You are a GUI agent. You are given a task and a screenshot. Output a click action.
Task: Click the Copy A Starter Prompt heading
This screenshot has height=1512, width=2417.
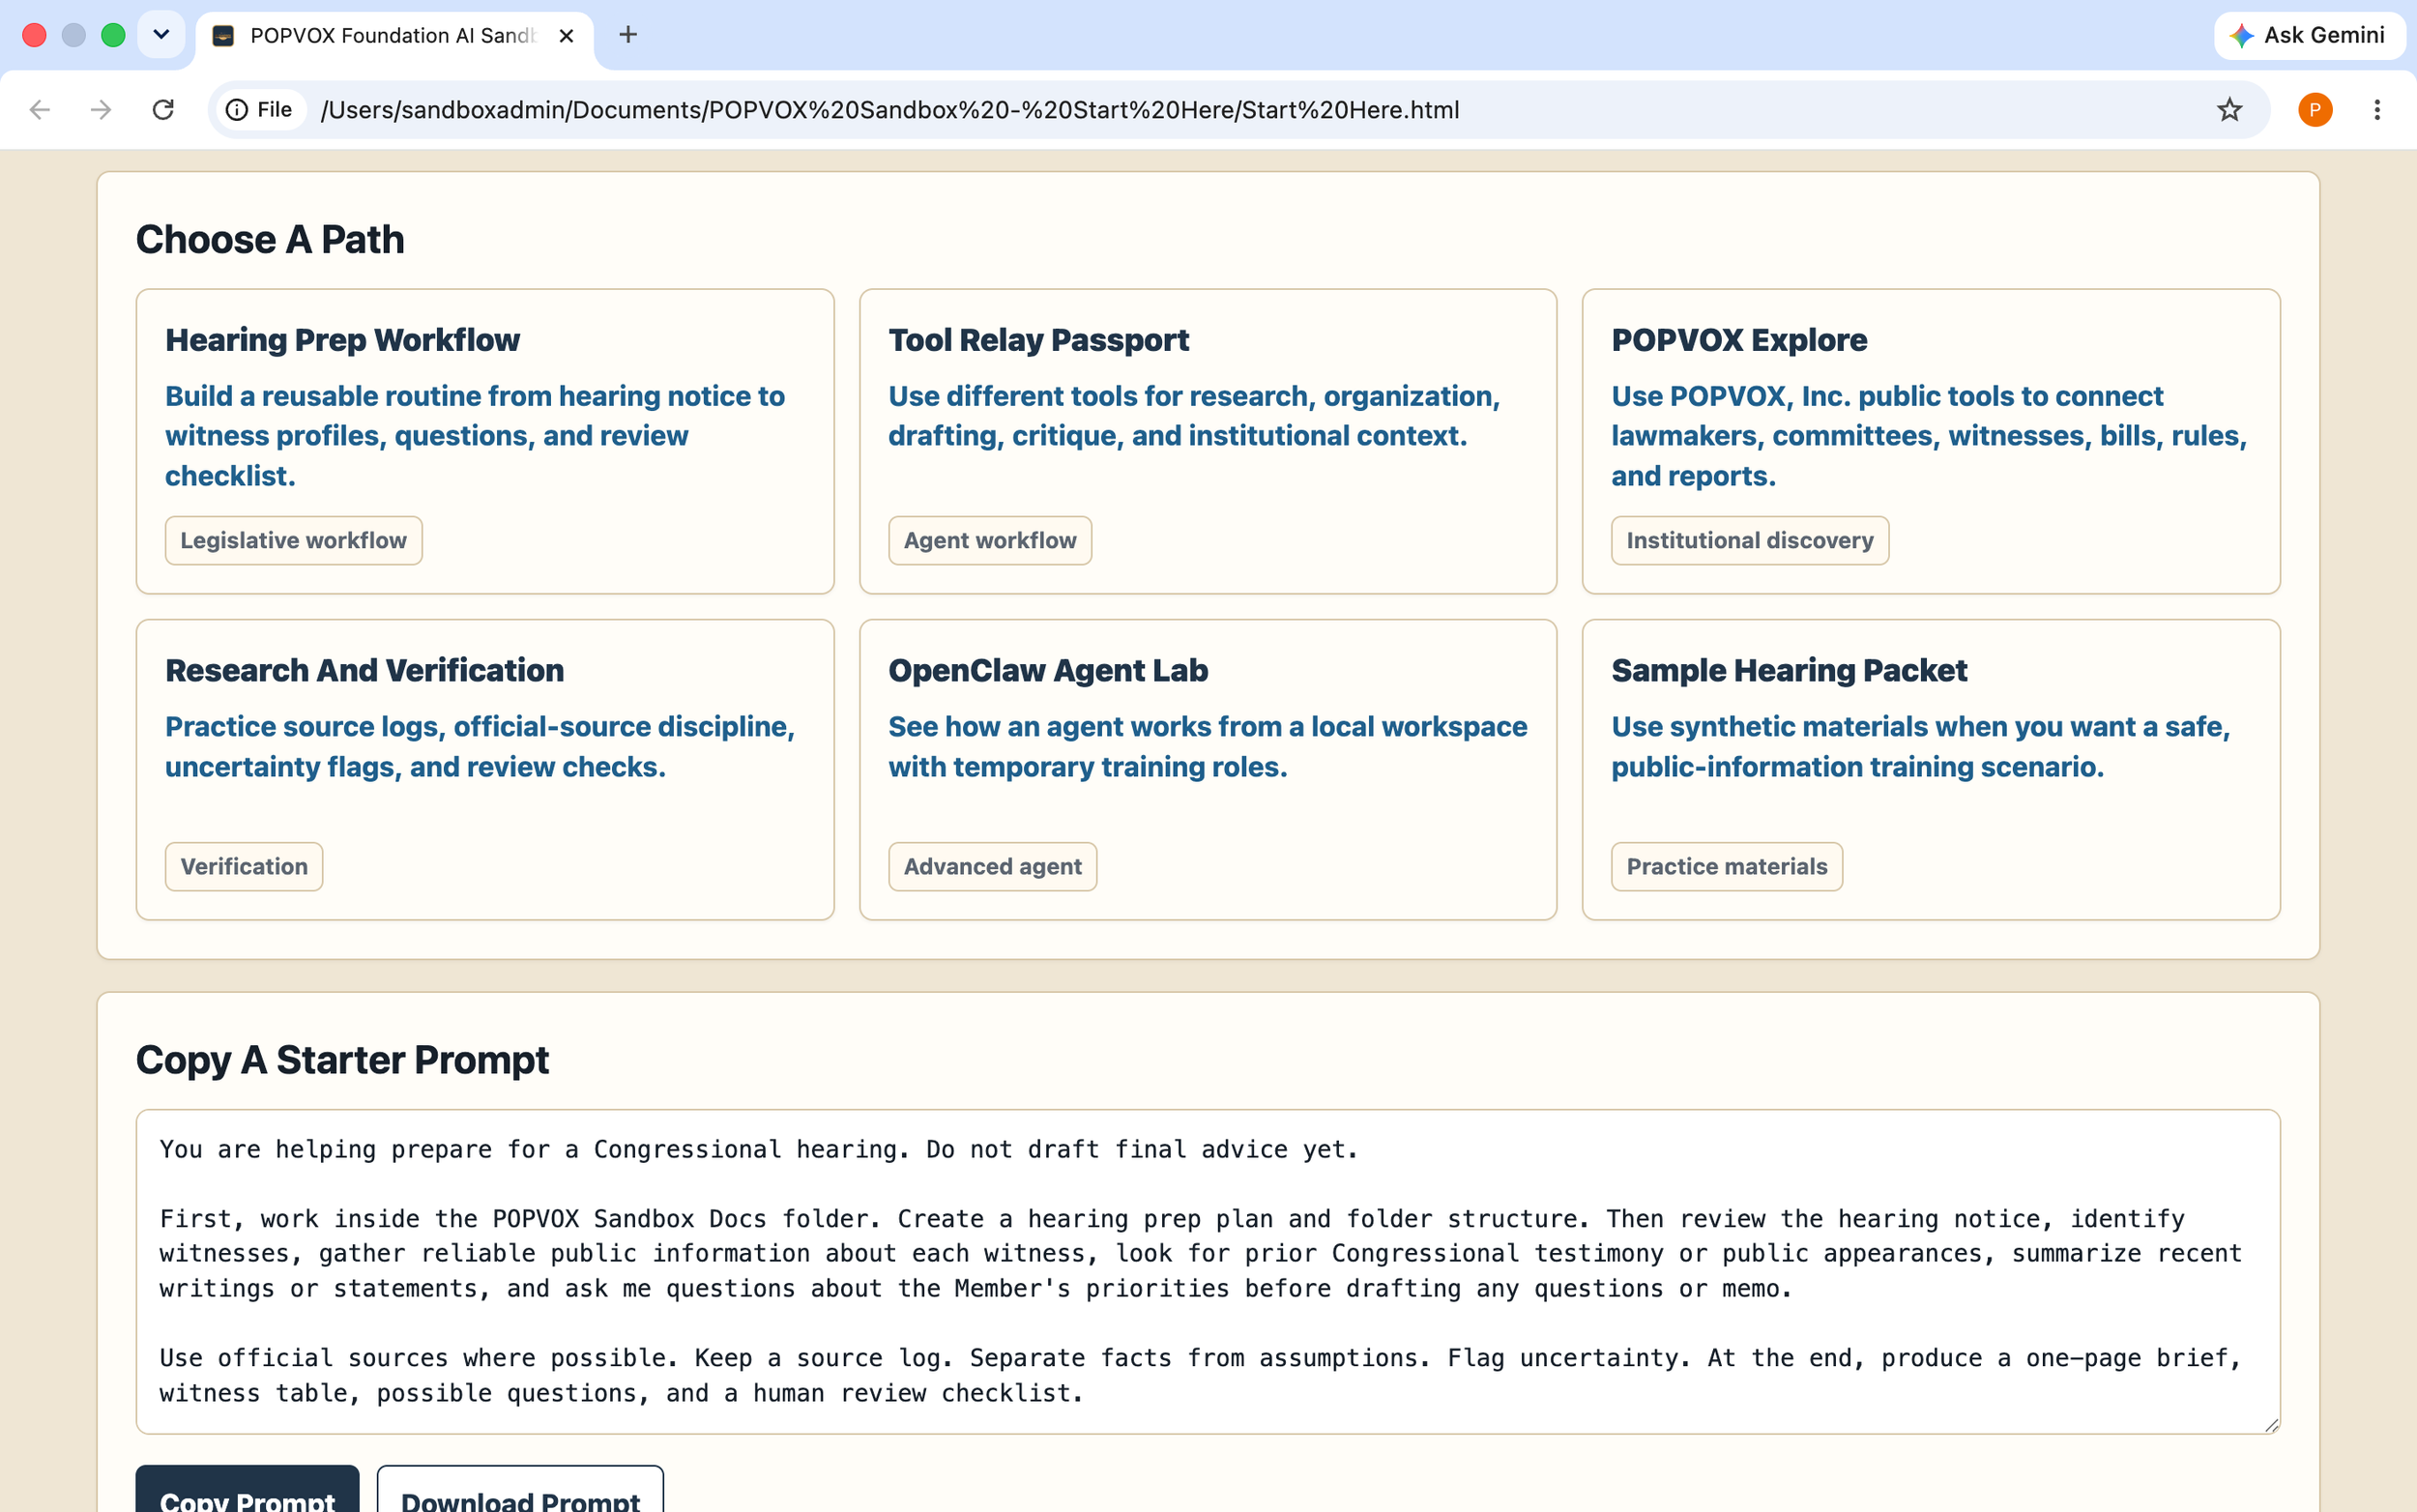pos(342,1060)
